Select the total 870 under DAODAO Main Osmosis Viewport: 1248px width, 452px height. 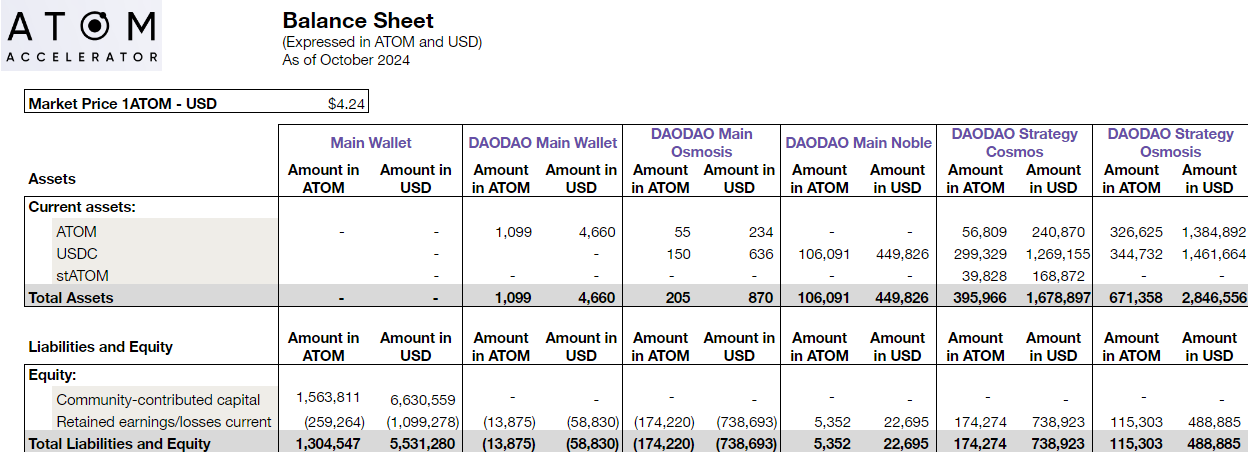[x=761, y=297]
